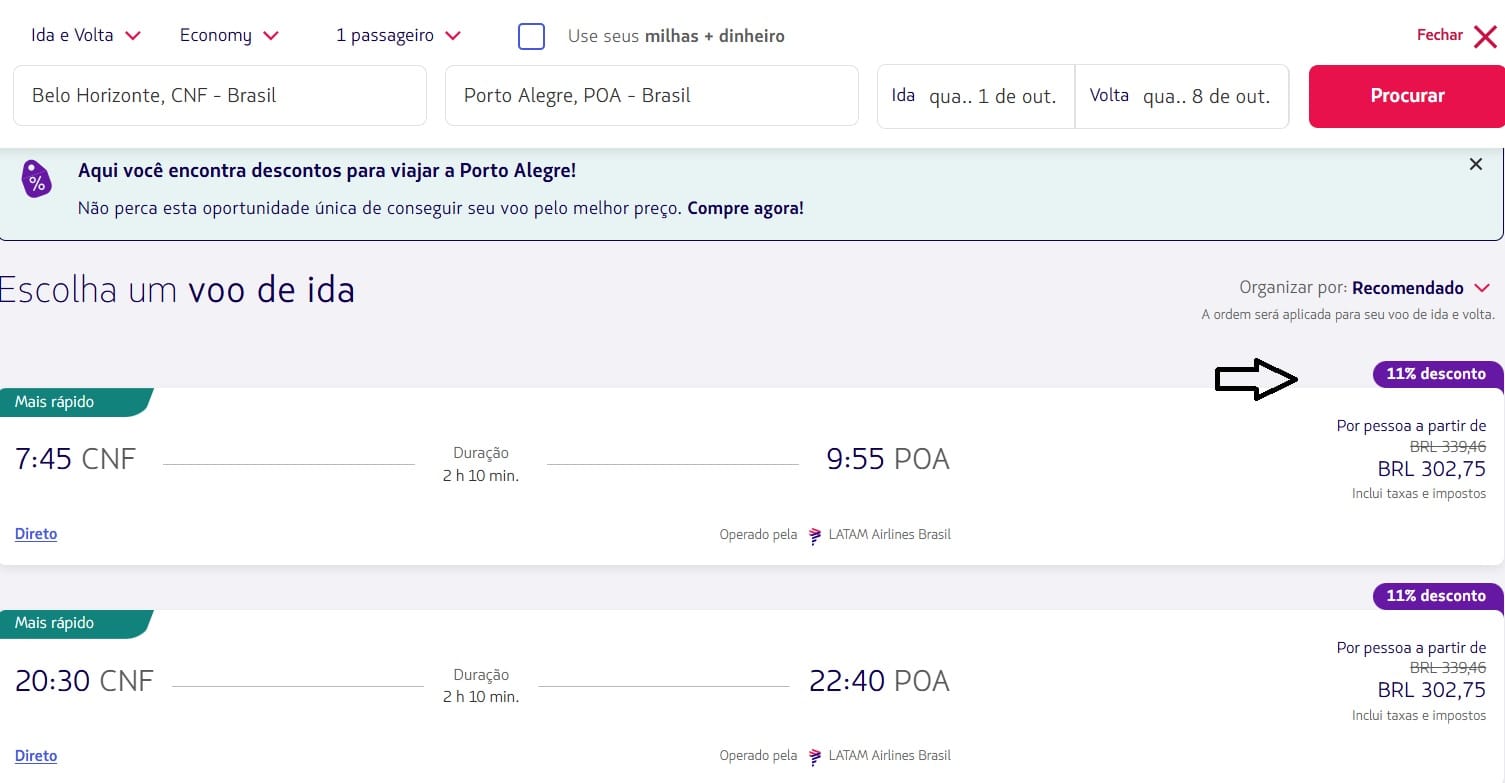Edit the Belo Horizonte origin field

pyautogui.click(x=220, y=96)
